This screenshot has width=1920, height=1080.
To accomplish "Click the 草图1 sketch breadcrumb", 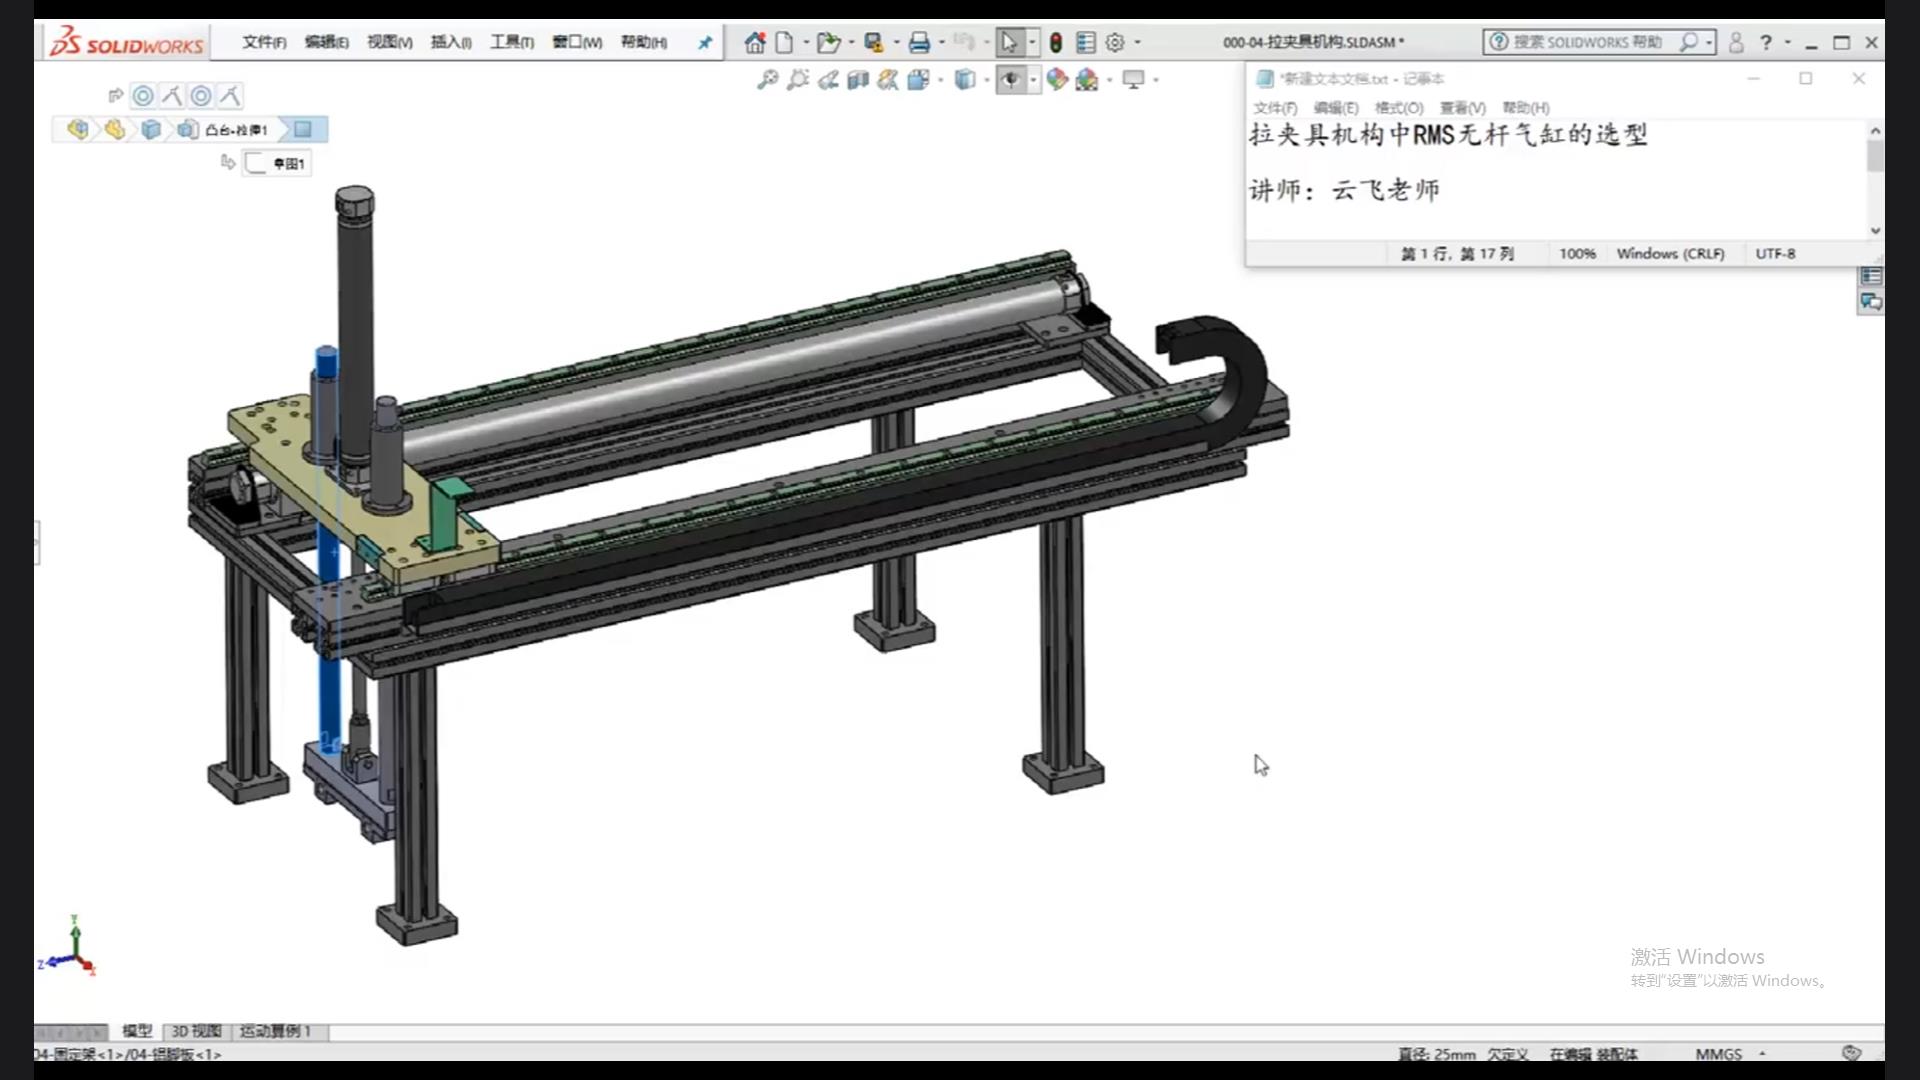I will (x=278, y=164).
